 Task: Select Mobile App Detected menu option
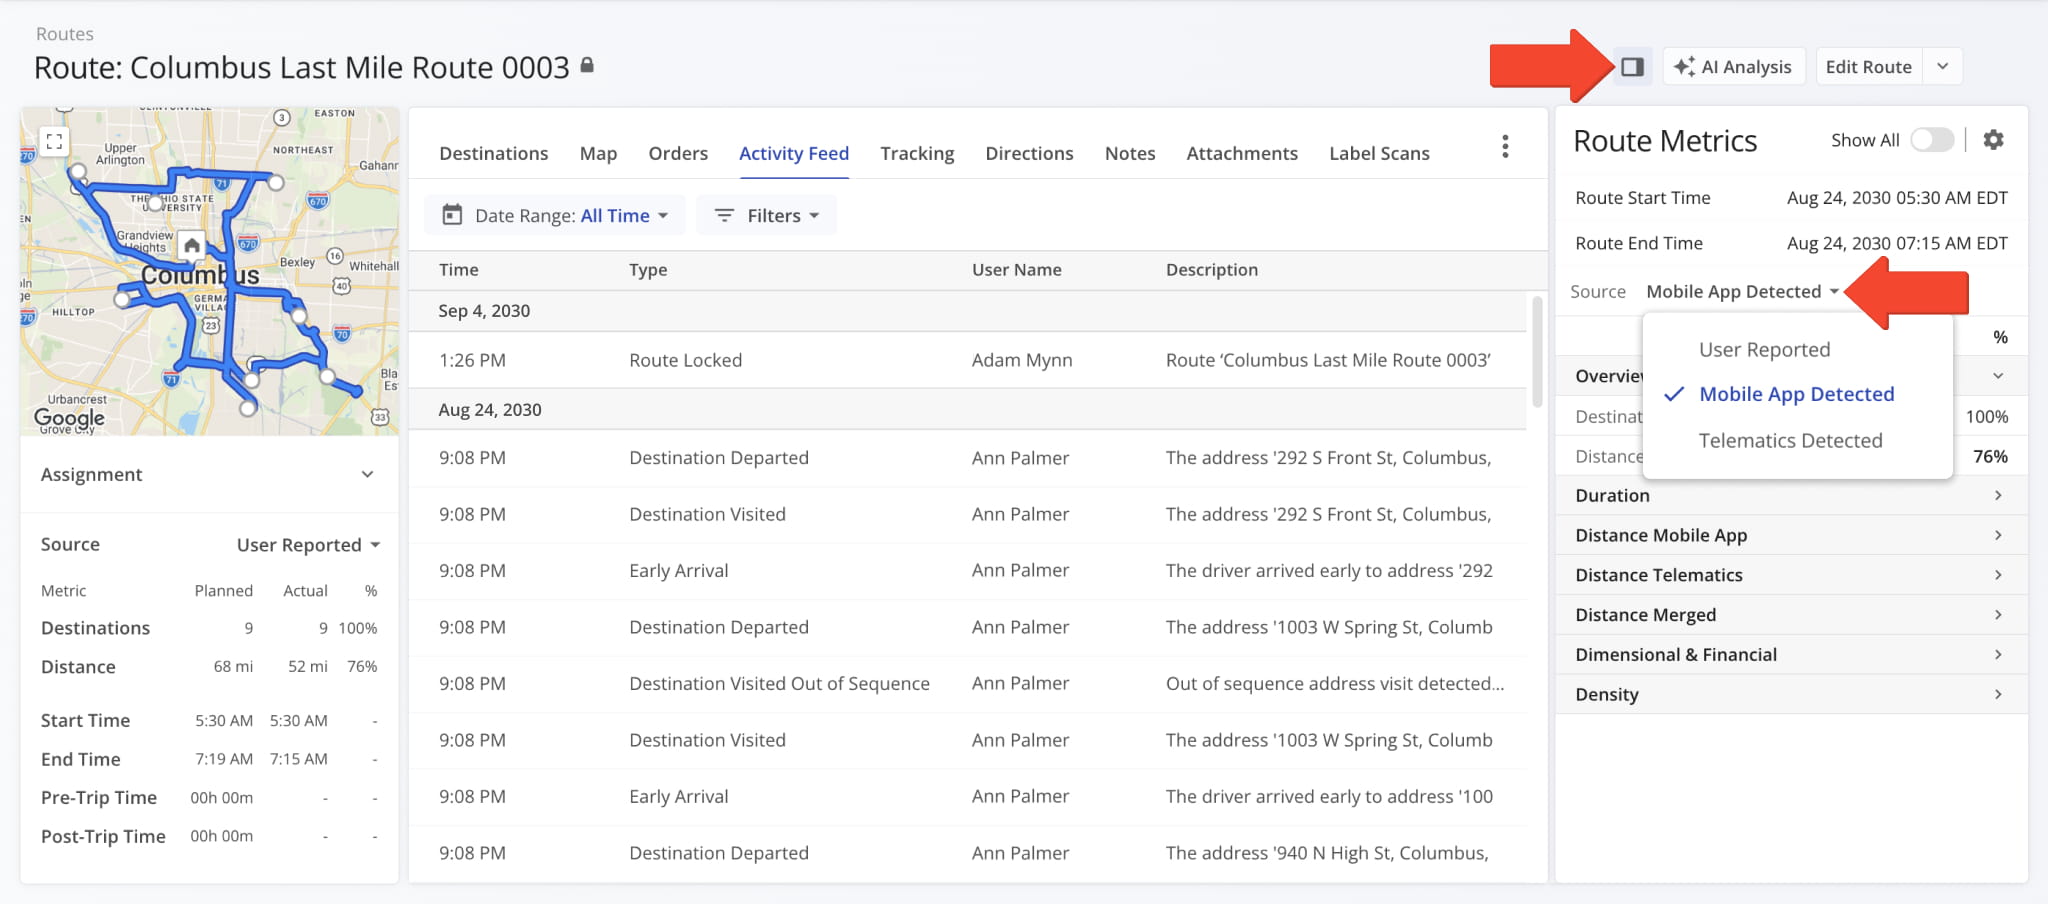[x=1798, y=394]
